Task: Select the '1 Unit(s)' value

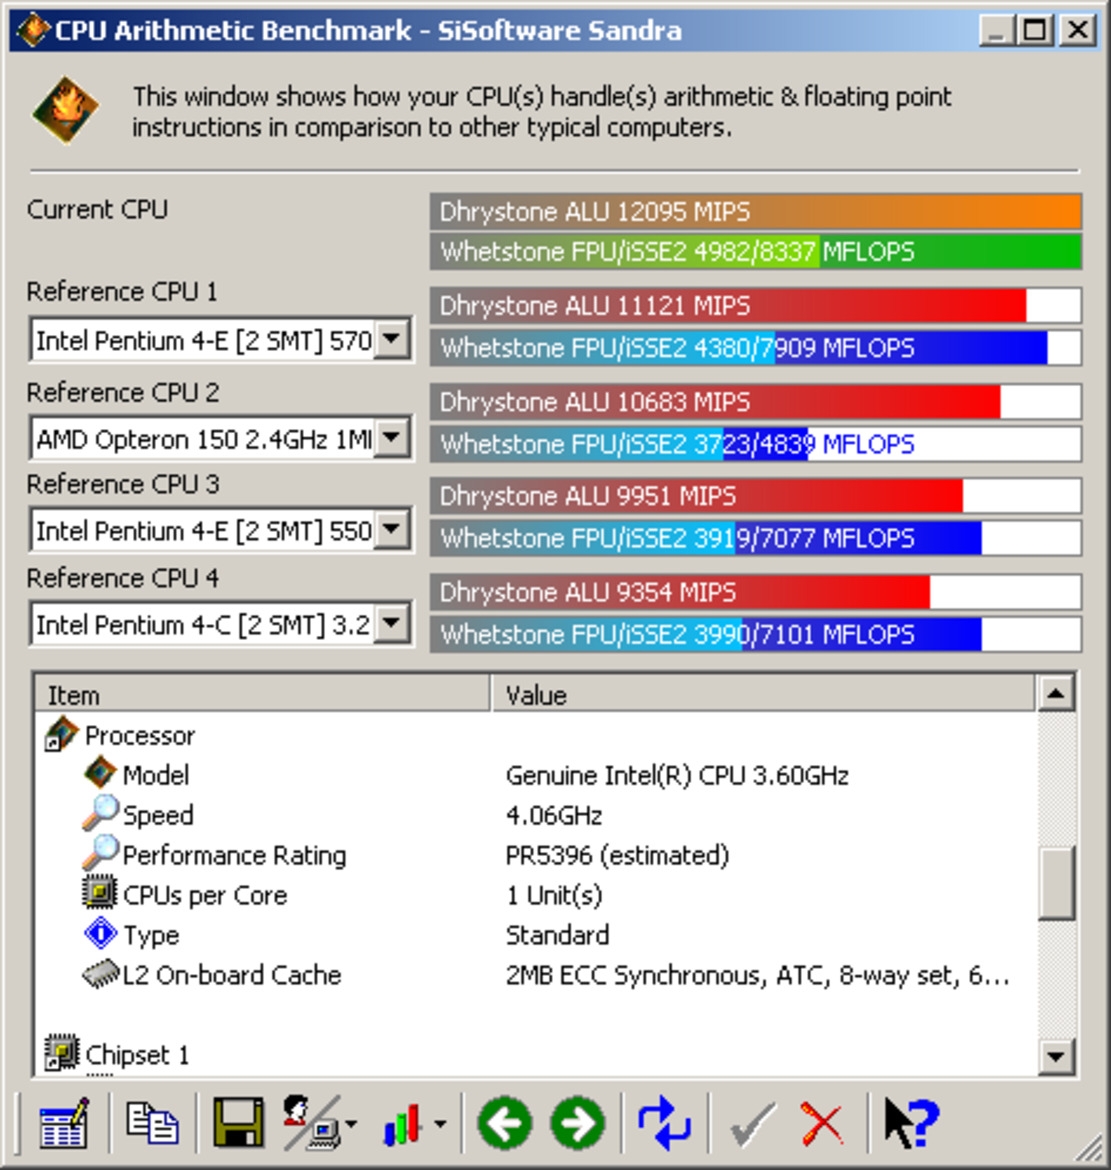Action: click(554, 895)
